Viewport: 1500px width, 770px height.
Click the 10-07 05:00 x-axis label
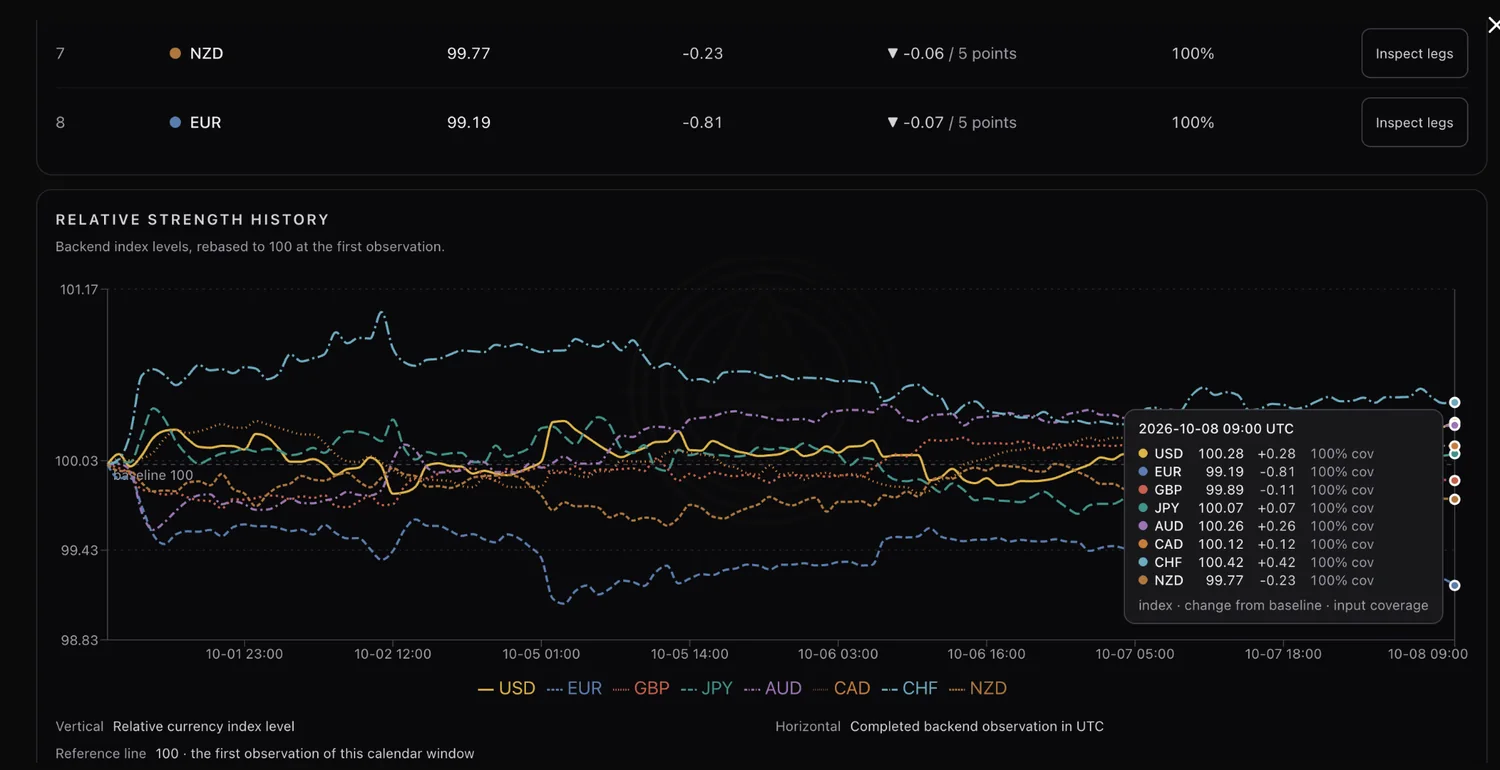pos(1135,654)
